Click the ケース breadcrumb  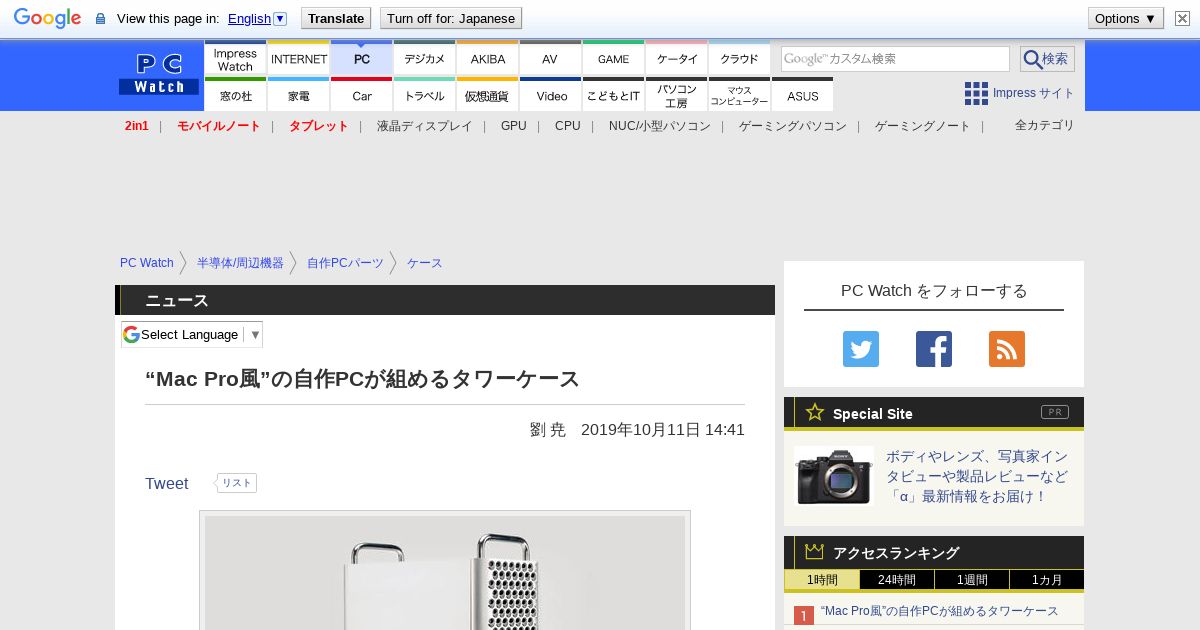tap(425, 263)
